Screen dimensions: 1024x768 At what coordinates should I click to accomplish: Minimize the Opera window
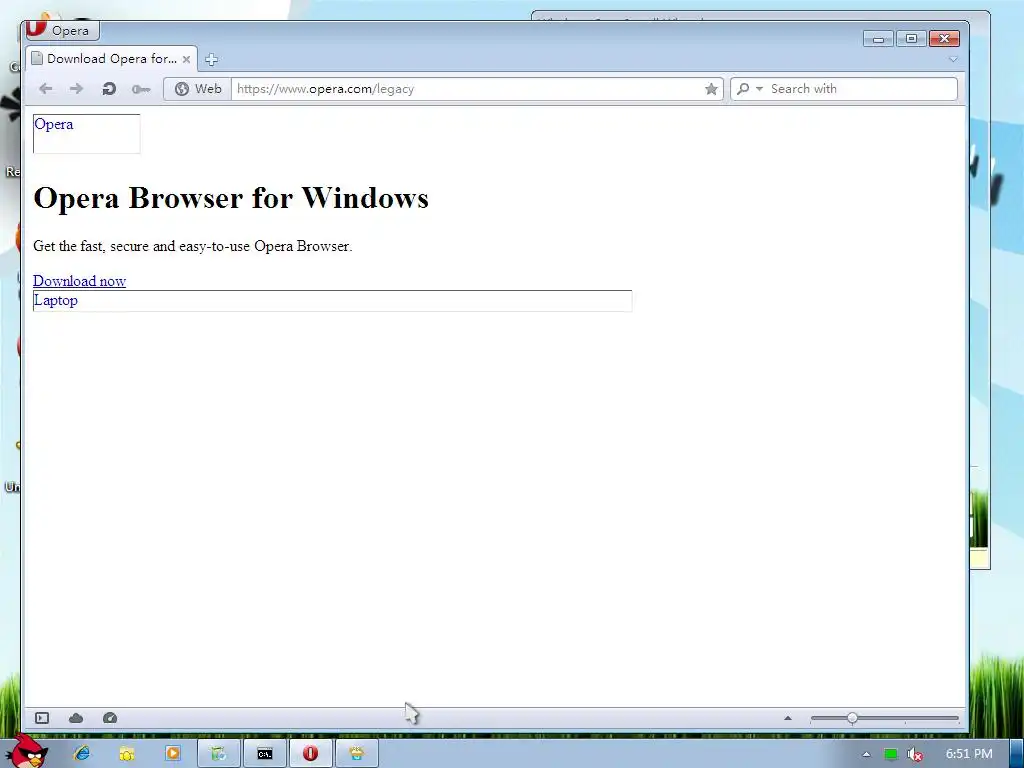tap(878, 39)
